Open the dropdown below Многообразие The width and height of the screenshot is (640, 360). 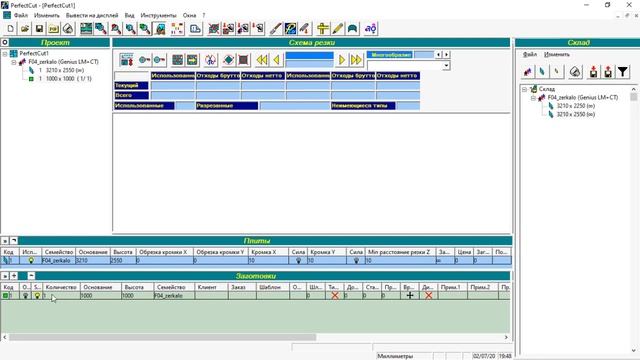point(446,65)
